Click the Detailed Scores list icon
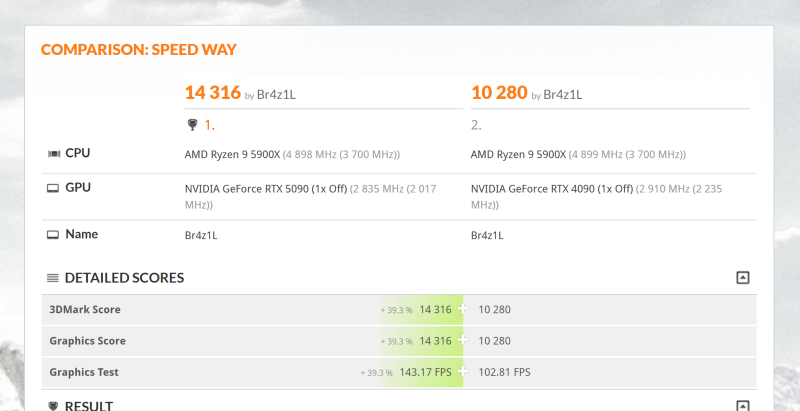This screenshot has height=411, width=800. click(x=53, y=278)
